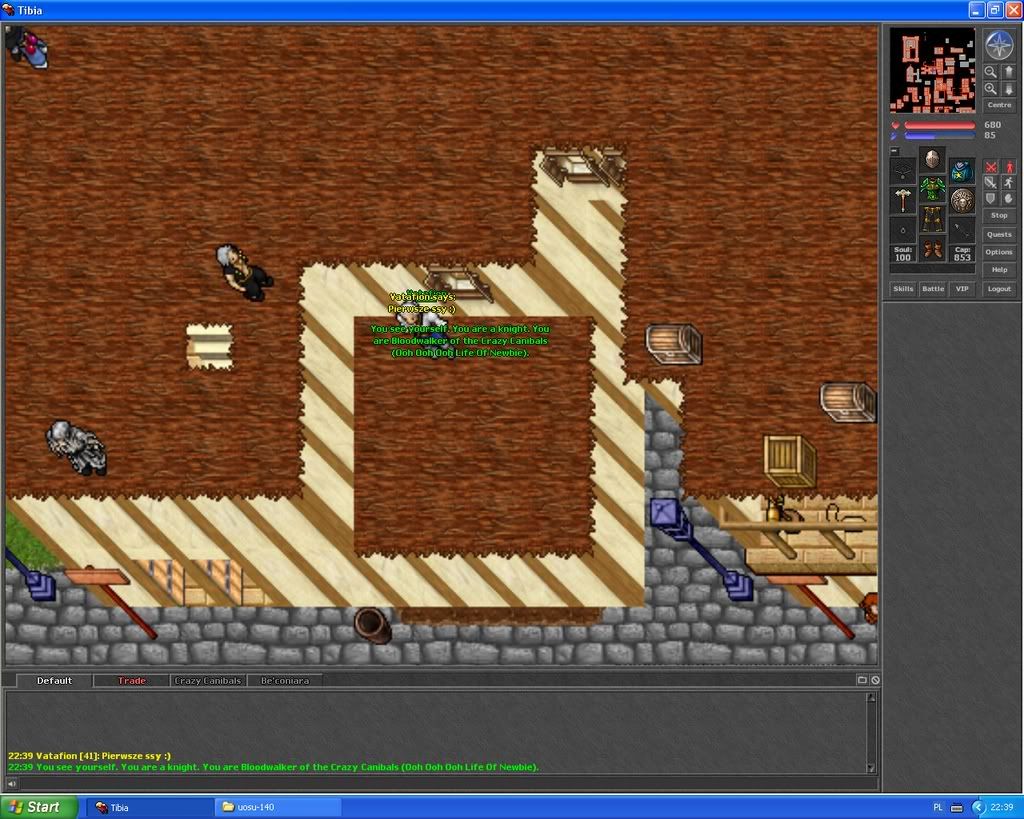Select the Tibia taskbar button

150,807
